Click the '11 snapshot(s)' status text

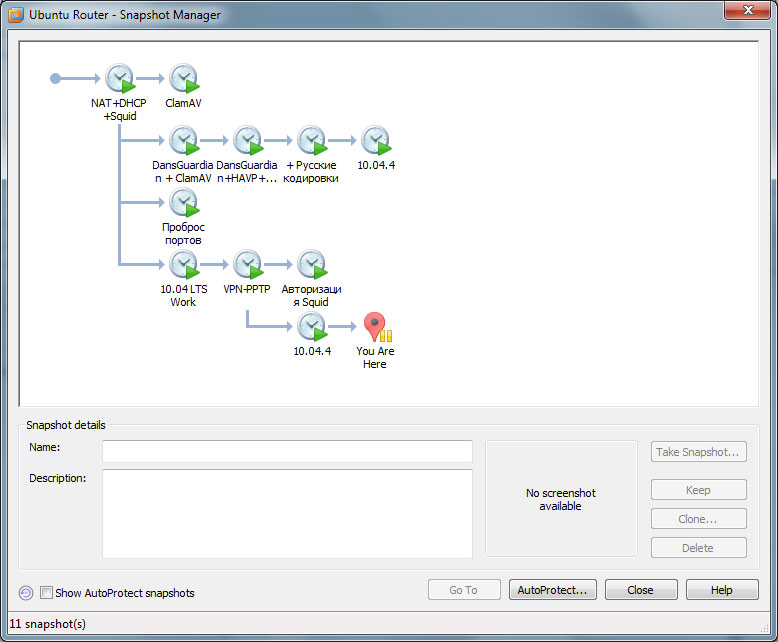tap(48, 624)
